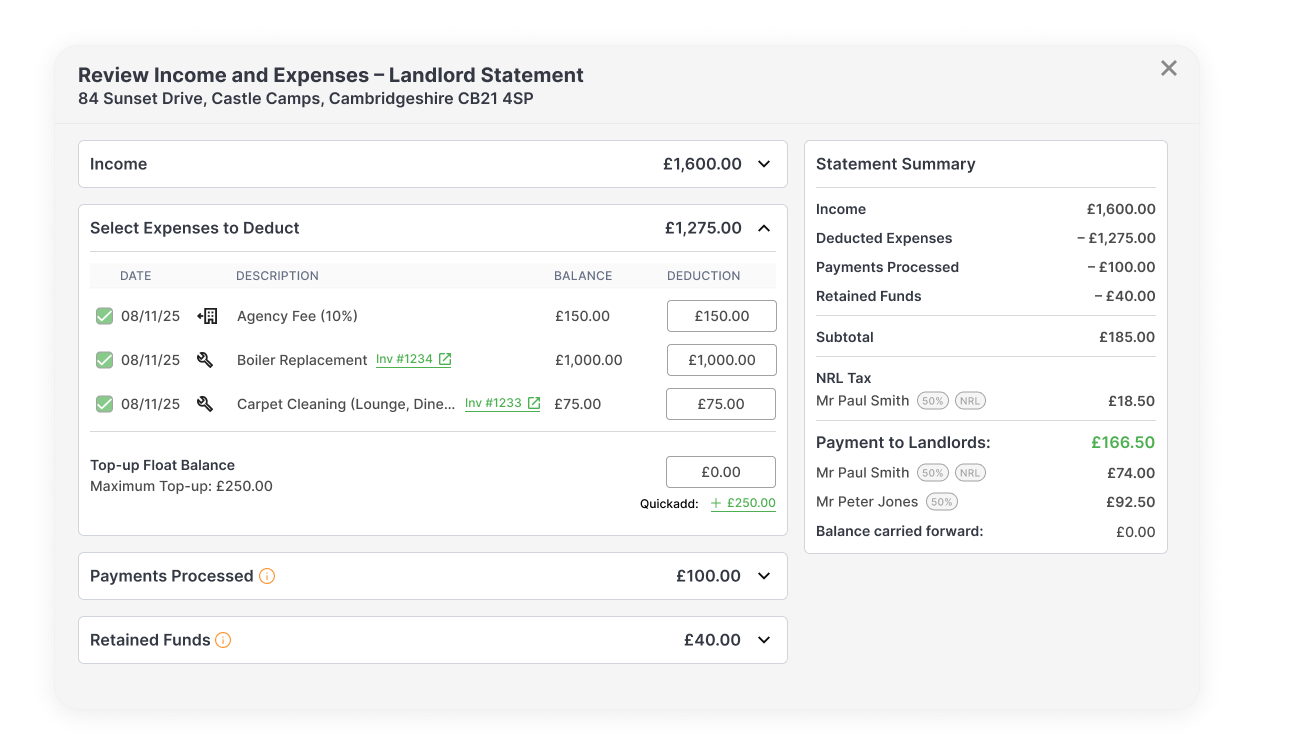Uncheck the Agency Fee expense checkbox
Screen dimensions: 1306x755
104,316
